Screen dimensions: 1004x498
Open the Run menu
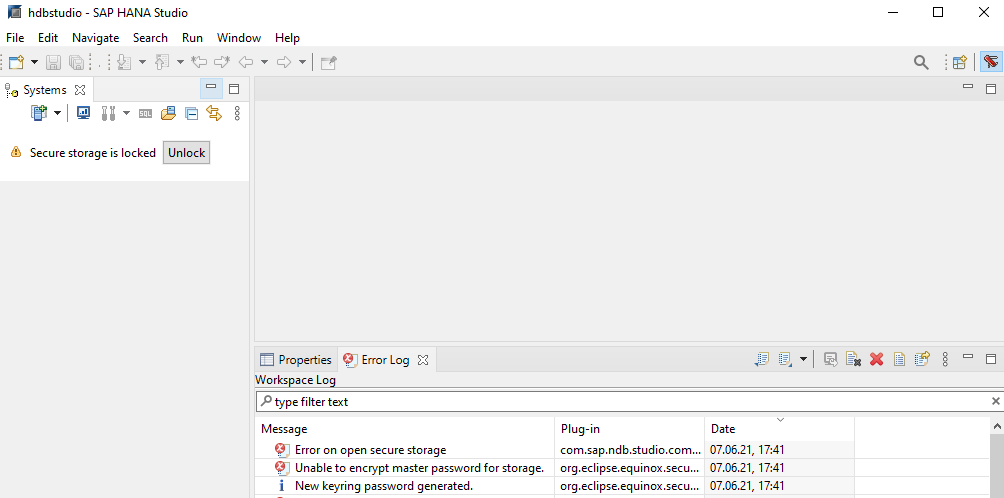click(192, 38)
